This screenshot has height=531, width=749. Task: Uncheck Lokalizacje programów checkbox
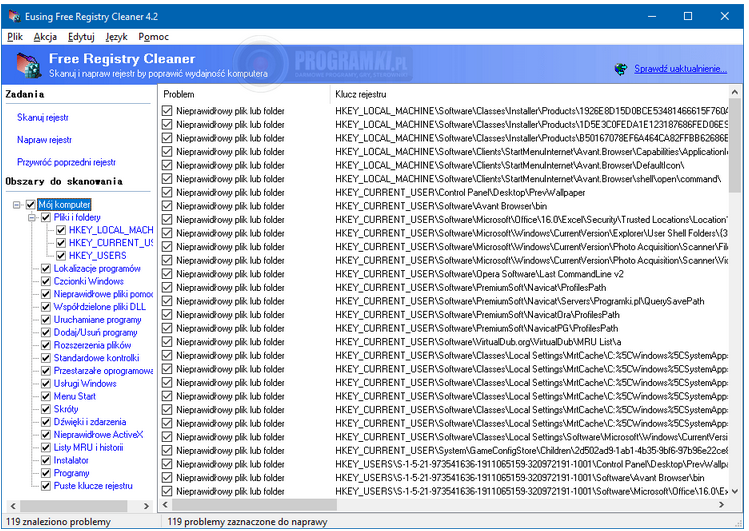(46, 269)
